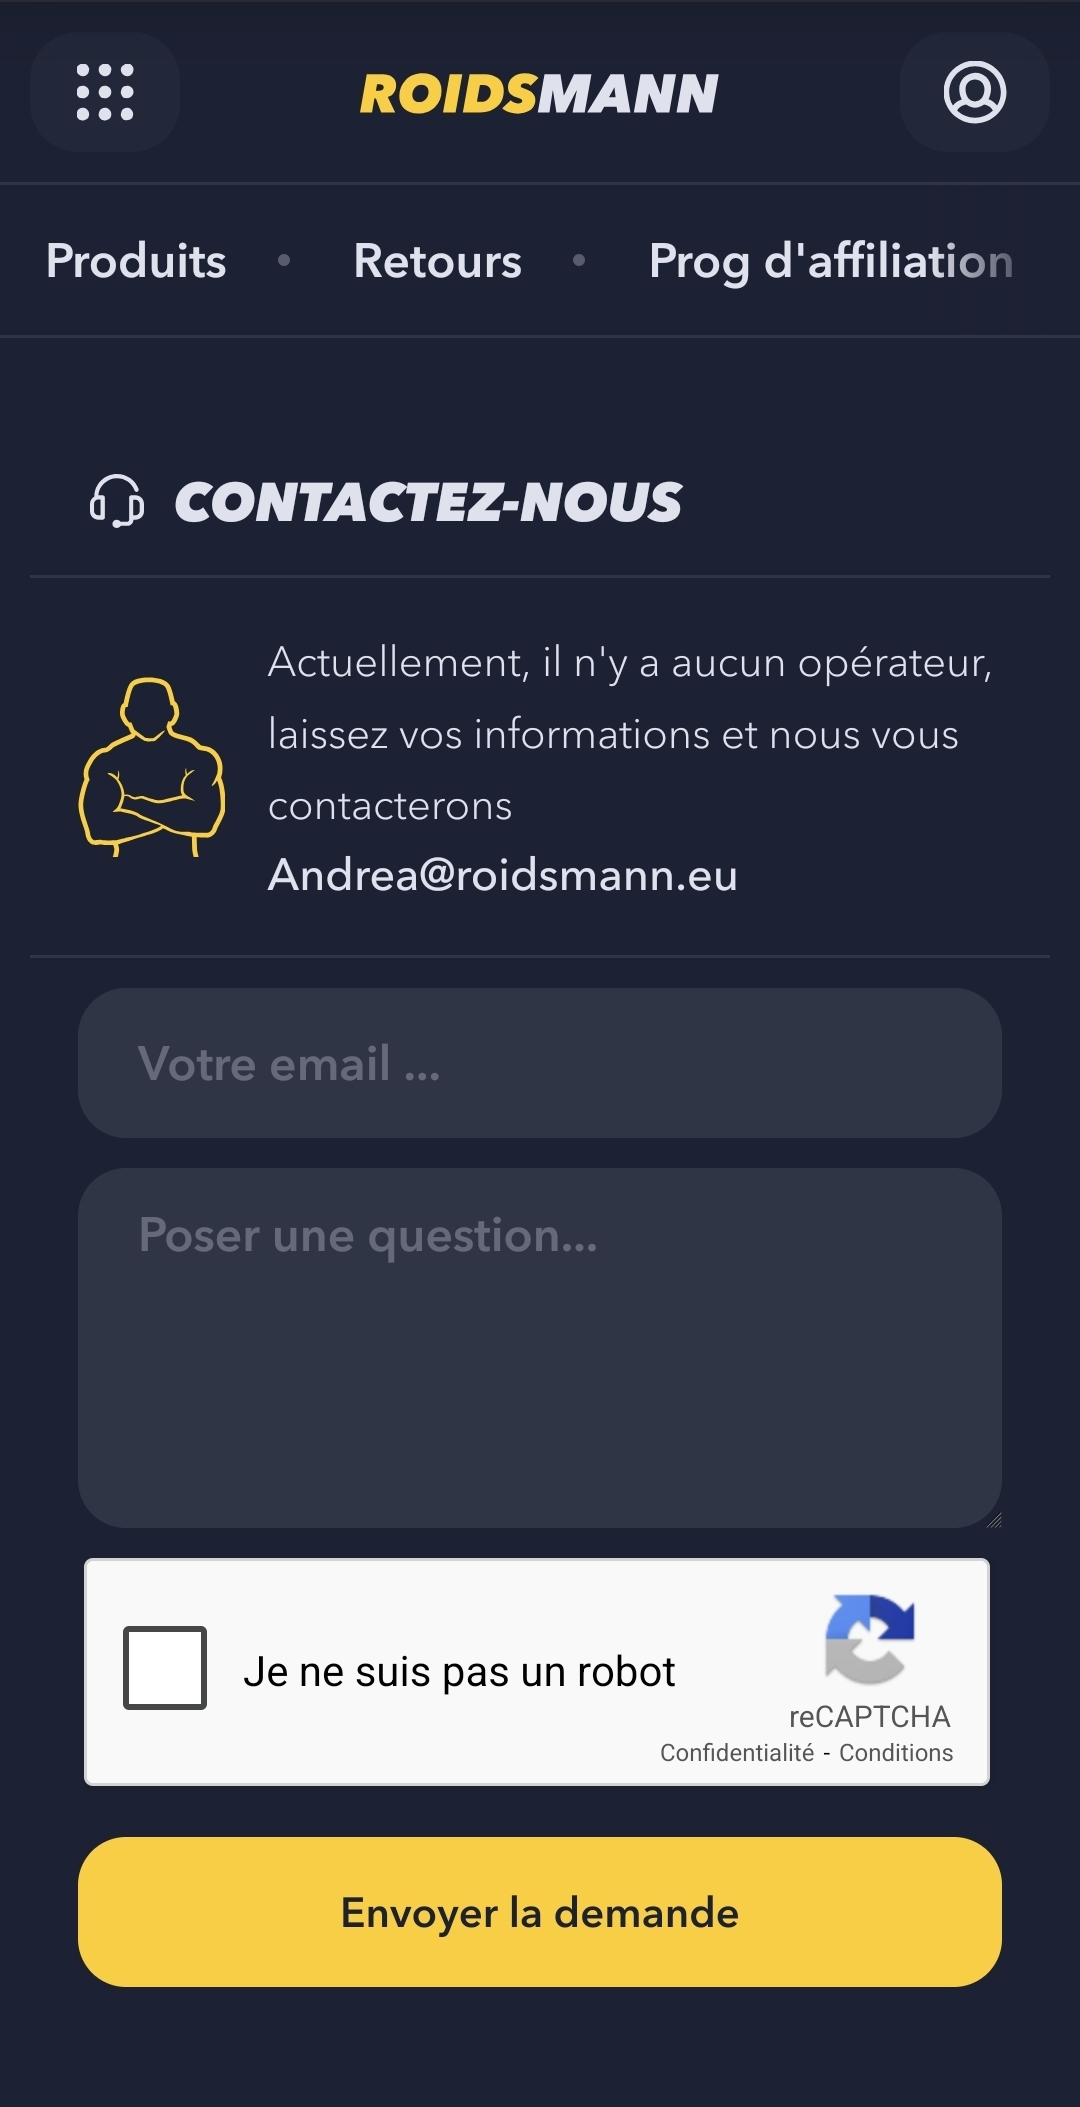Focus the "Votre email" input field
Image resolution: width=1080 pixels, height=2107 pixels.
tap(540, 1063)
